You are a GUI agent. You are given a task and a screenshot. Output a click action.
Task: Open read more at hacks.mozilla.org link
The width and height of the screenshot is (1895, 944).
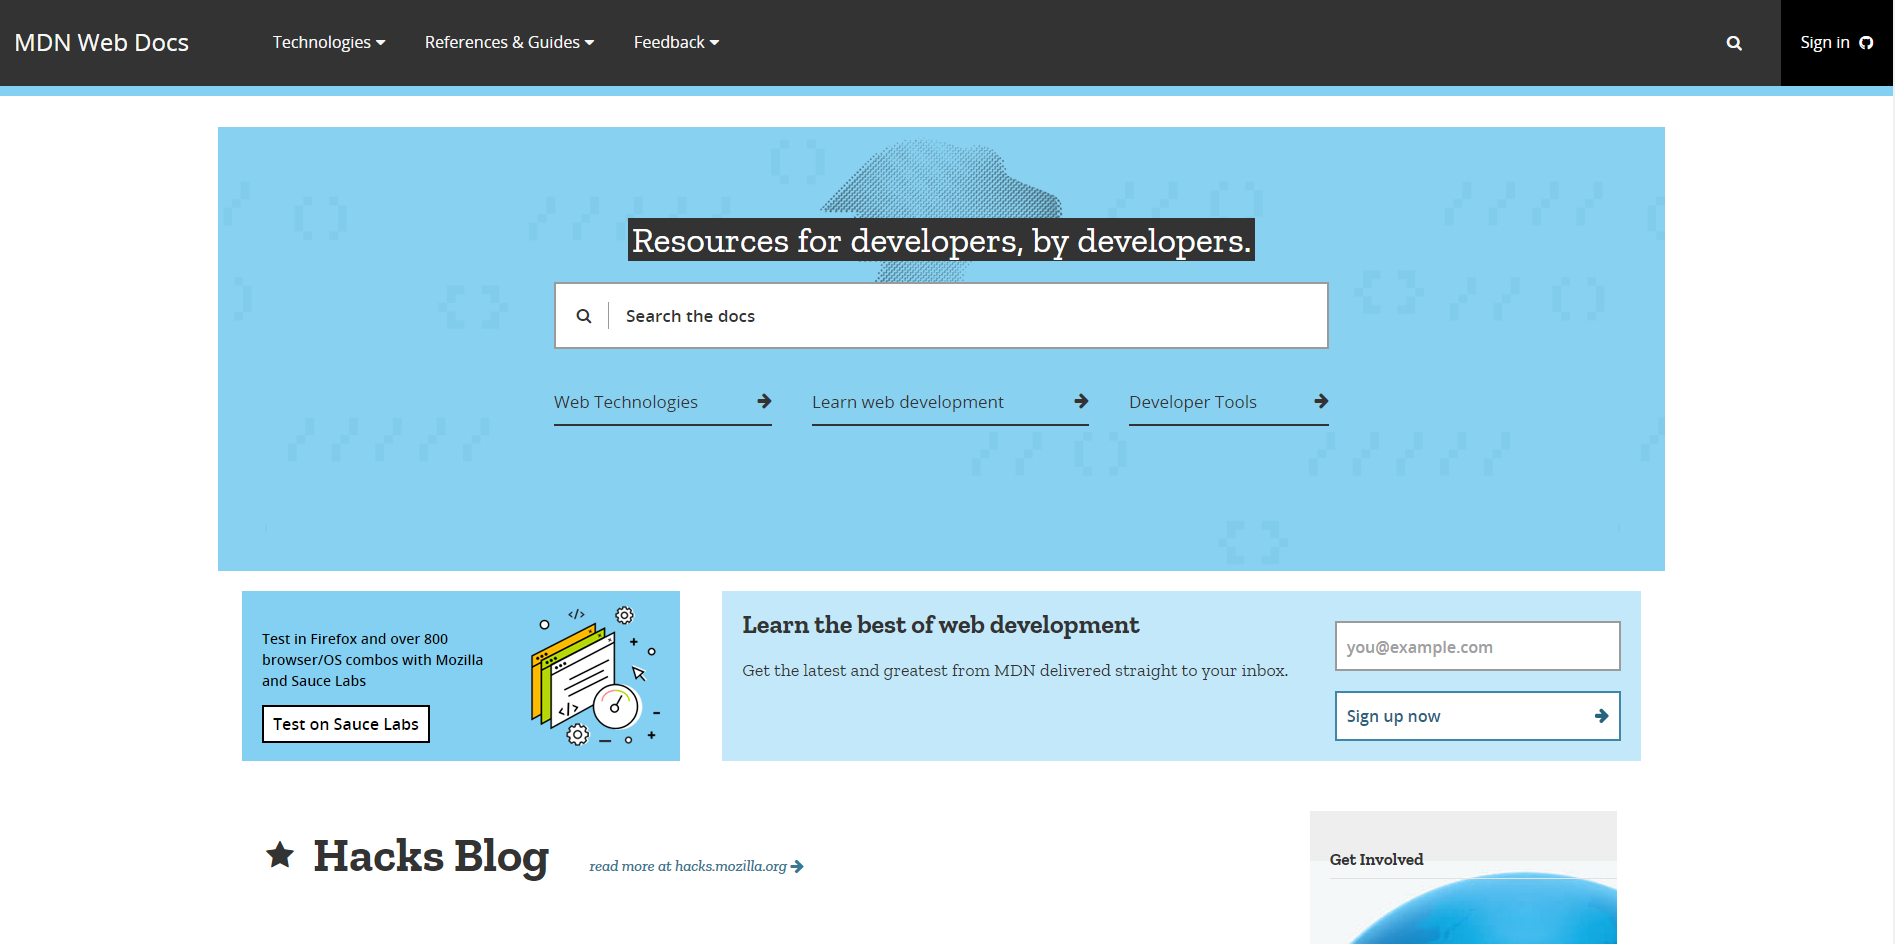[x=696, y=866]
